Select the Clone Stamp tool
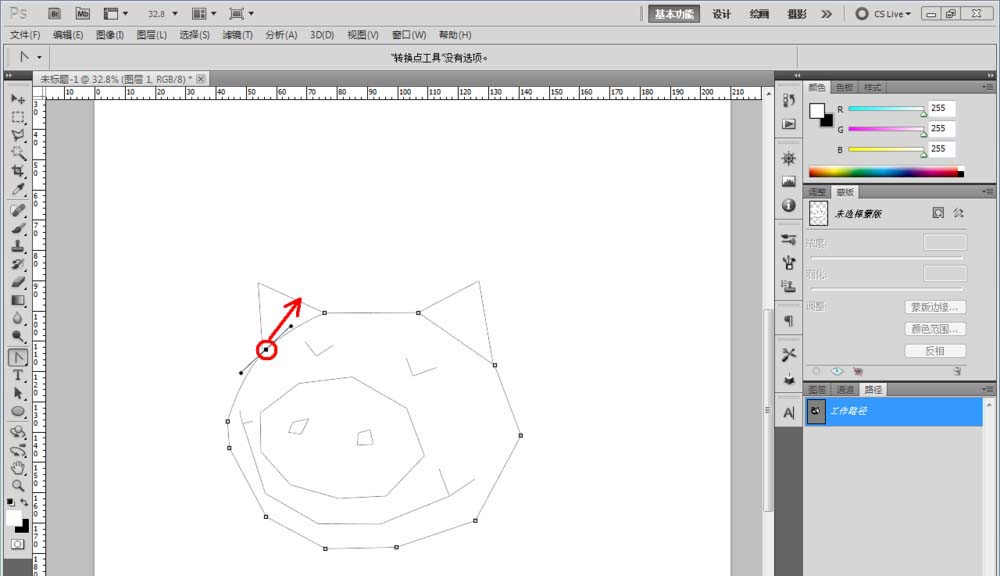Image resolution: width=1000 pixels, height=576 pixels. pyautogui.click(x=18, y=246)
